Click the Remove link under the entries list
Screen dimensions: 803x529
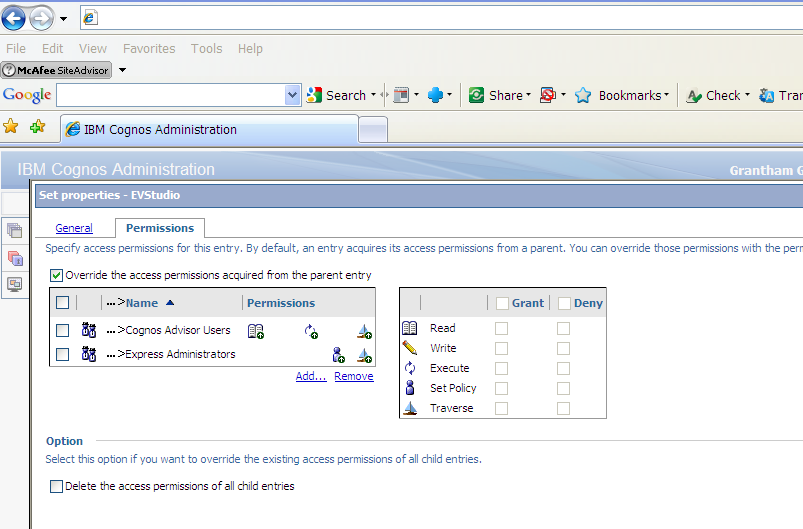[x=354, y=376]
